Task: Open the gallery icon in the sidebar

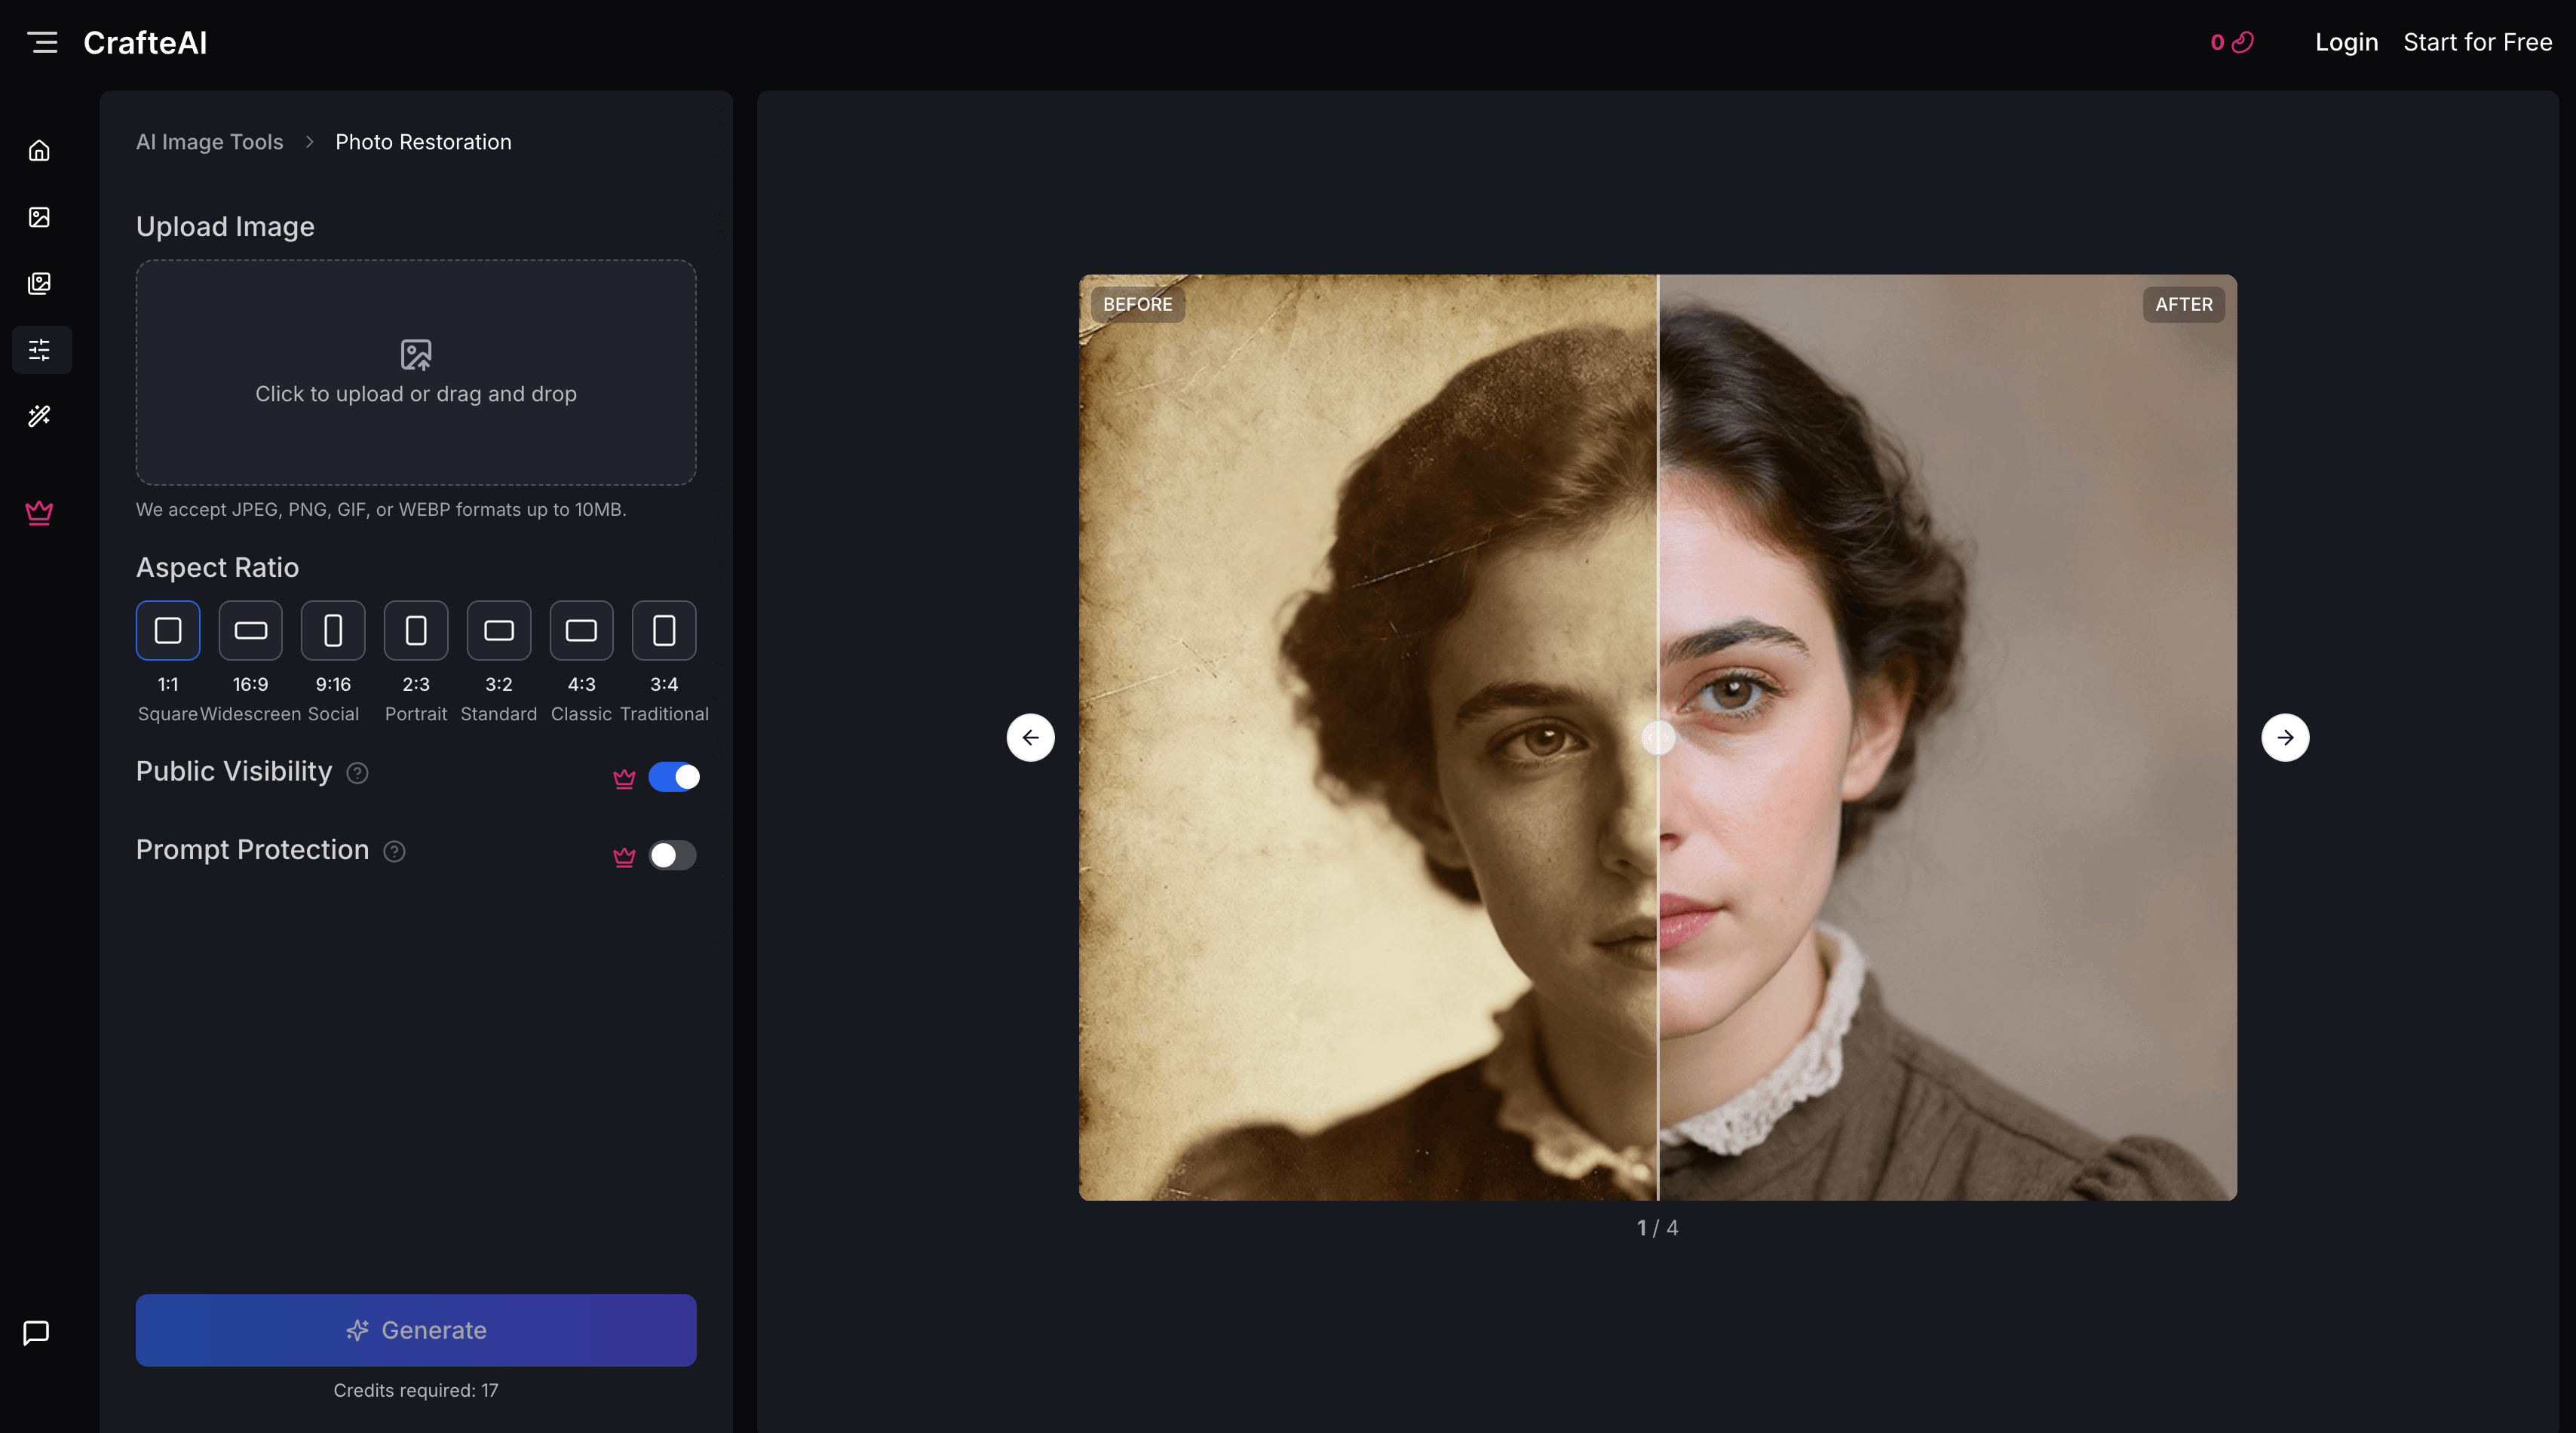Action: tap(39, 283)
